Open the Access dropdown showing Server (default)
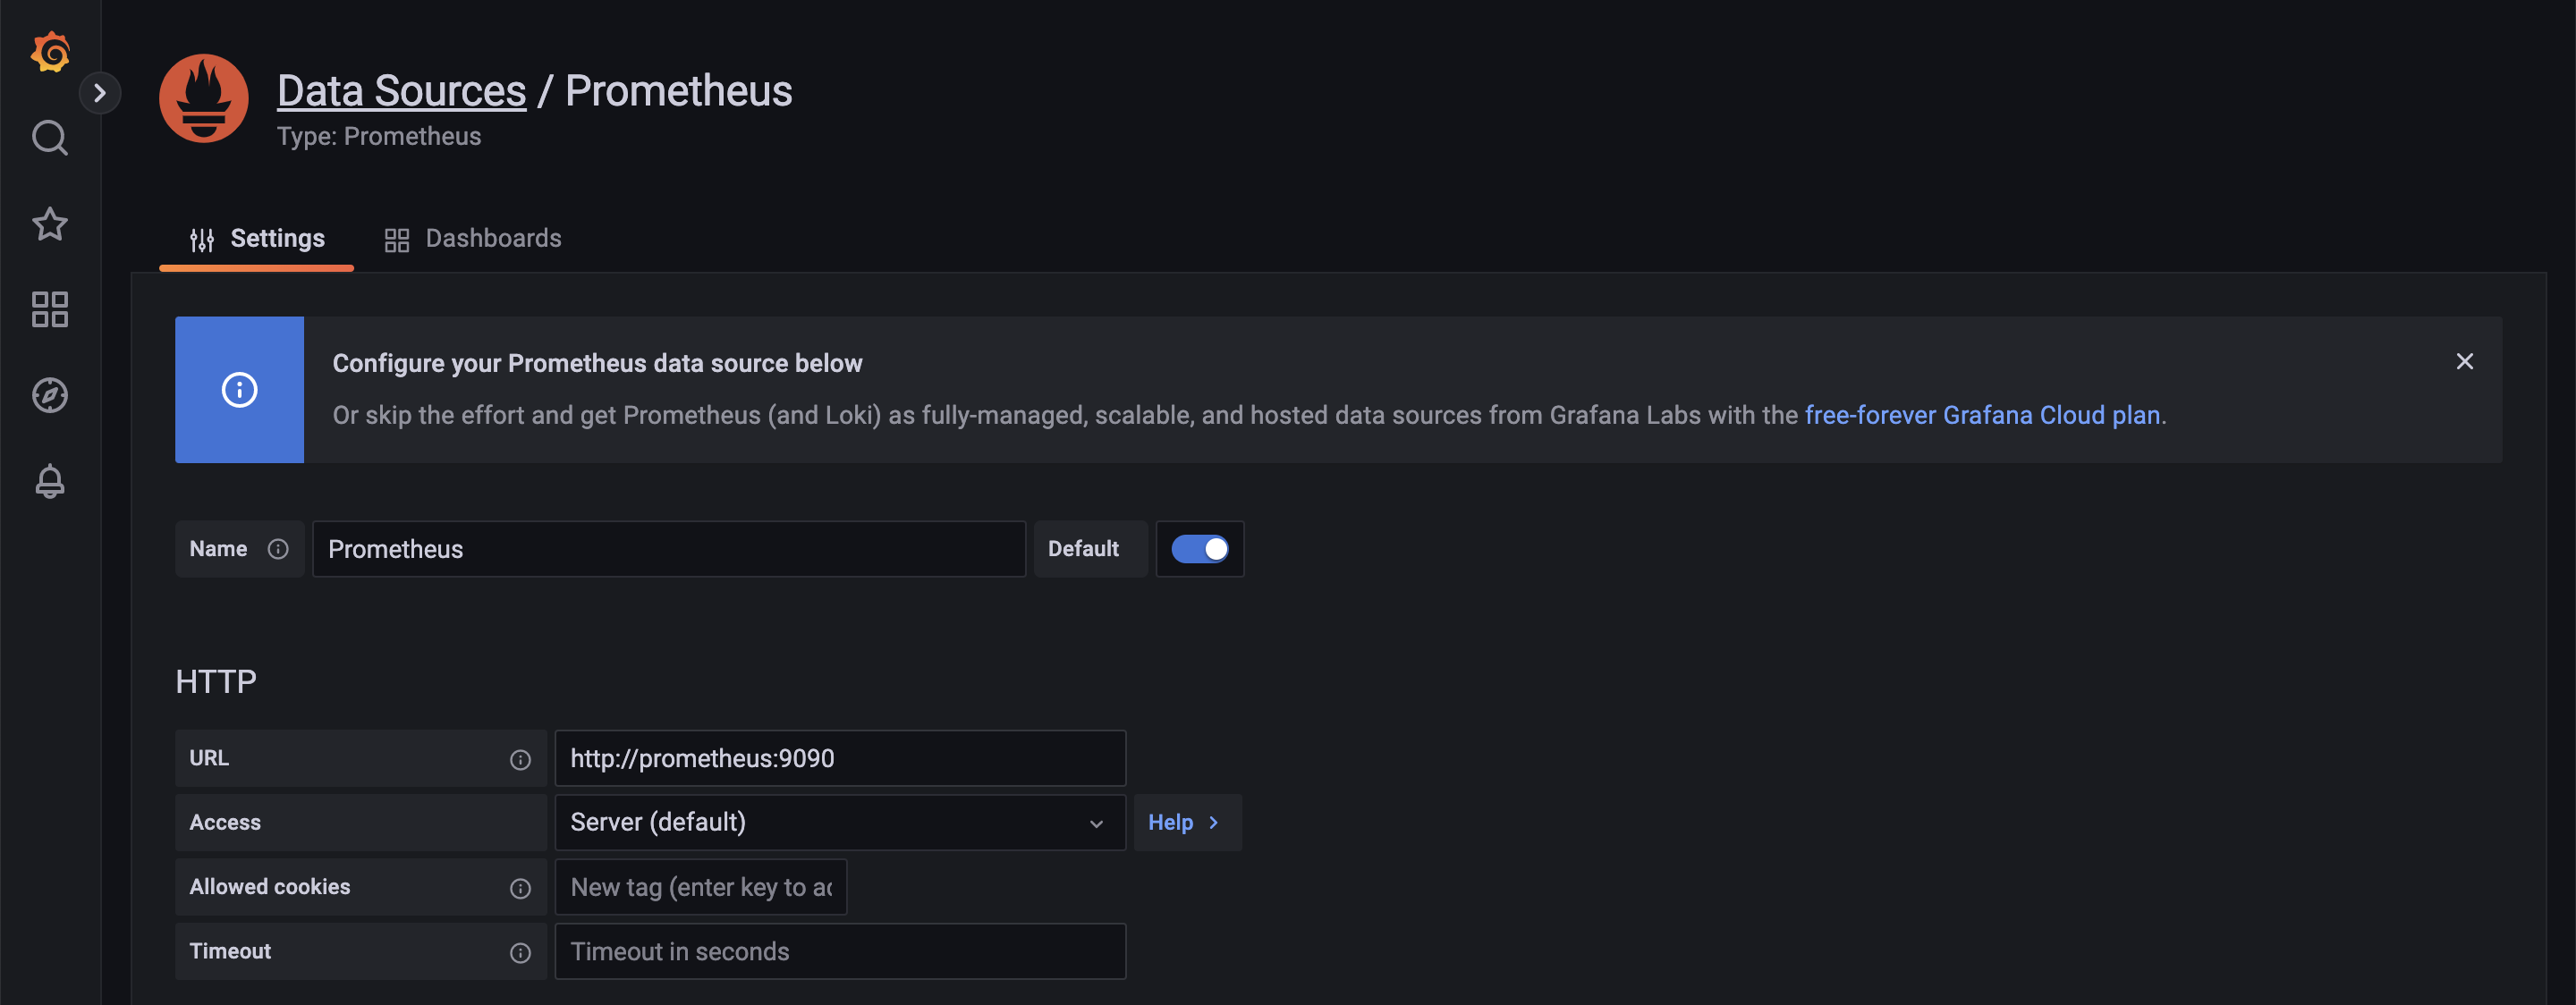 tap(840, 822)
